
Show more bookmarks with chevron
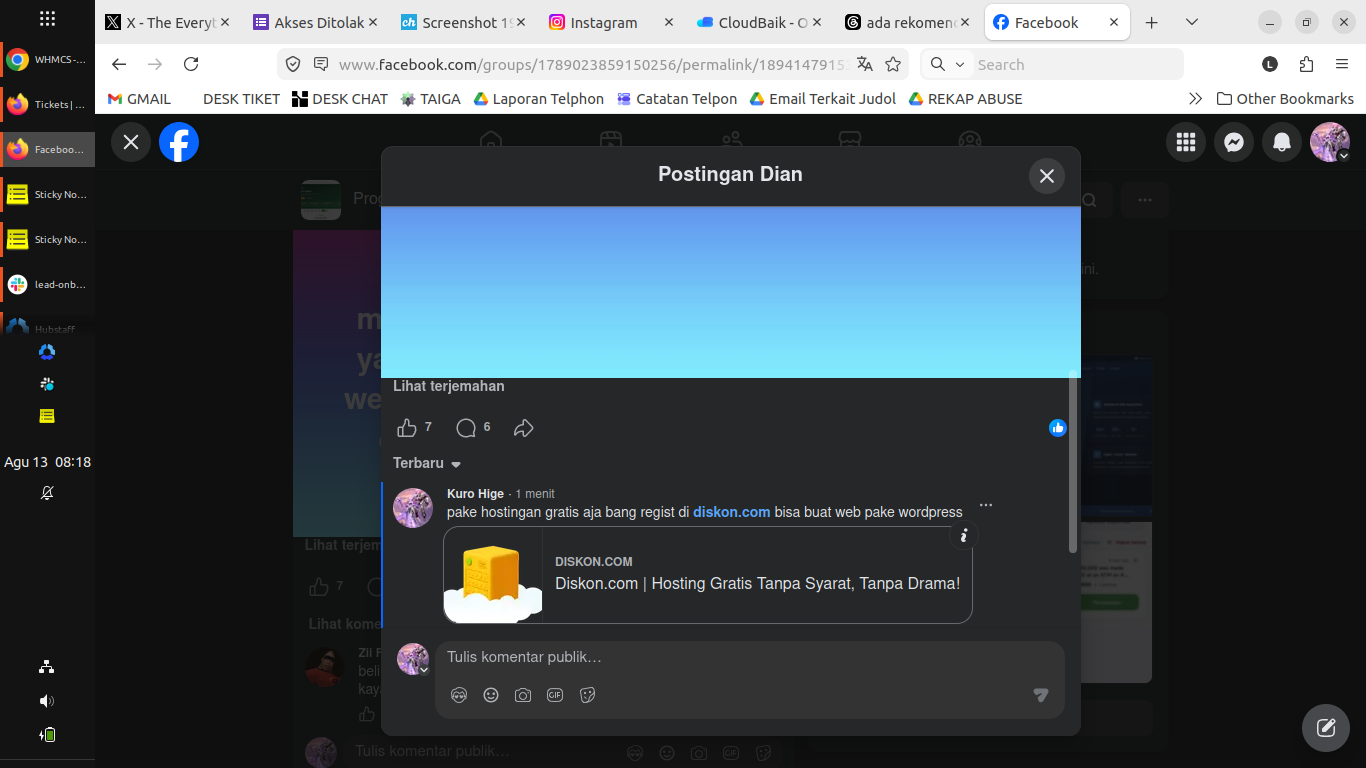(x=1195, y=99)
